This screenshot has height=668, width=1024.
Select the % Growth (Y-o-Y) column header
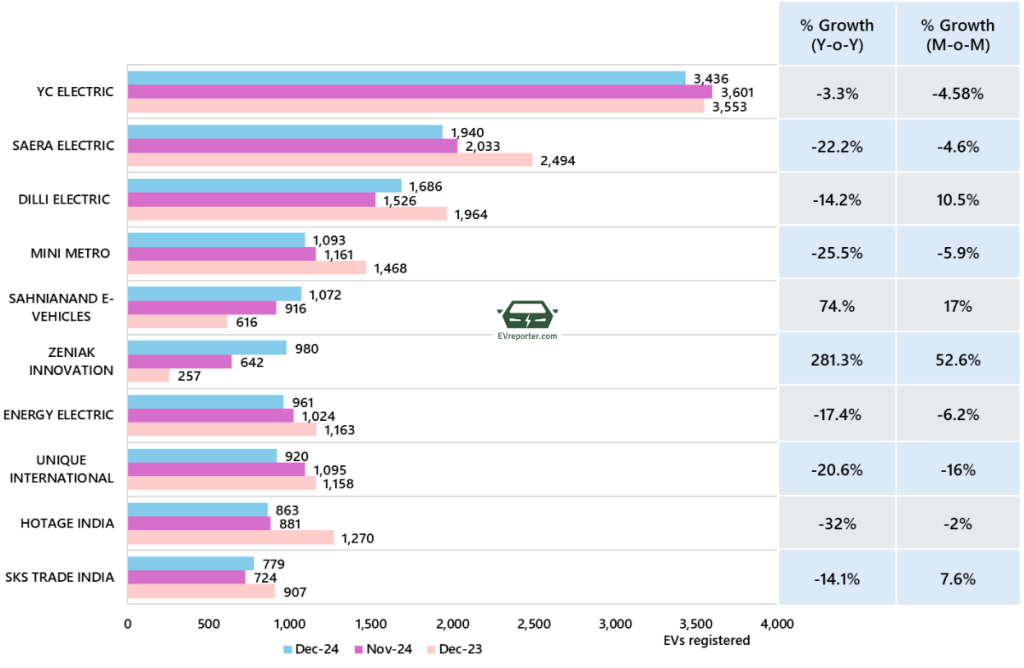point(836,34)
